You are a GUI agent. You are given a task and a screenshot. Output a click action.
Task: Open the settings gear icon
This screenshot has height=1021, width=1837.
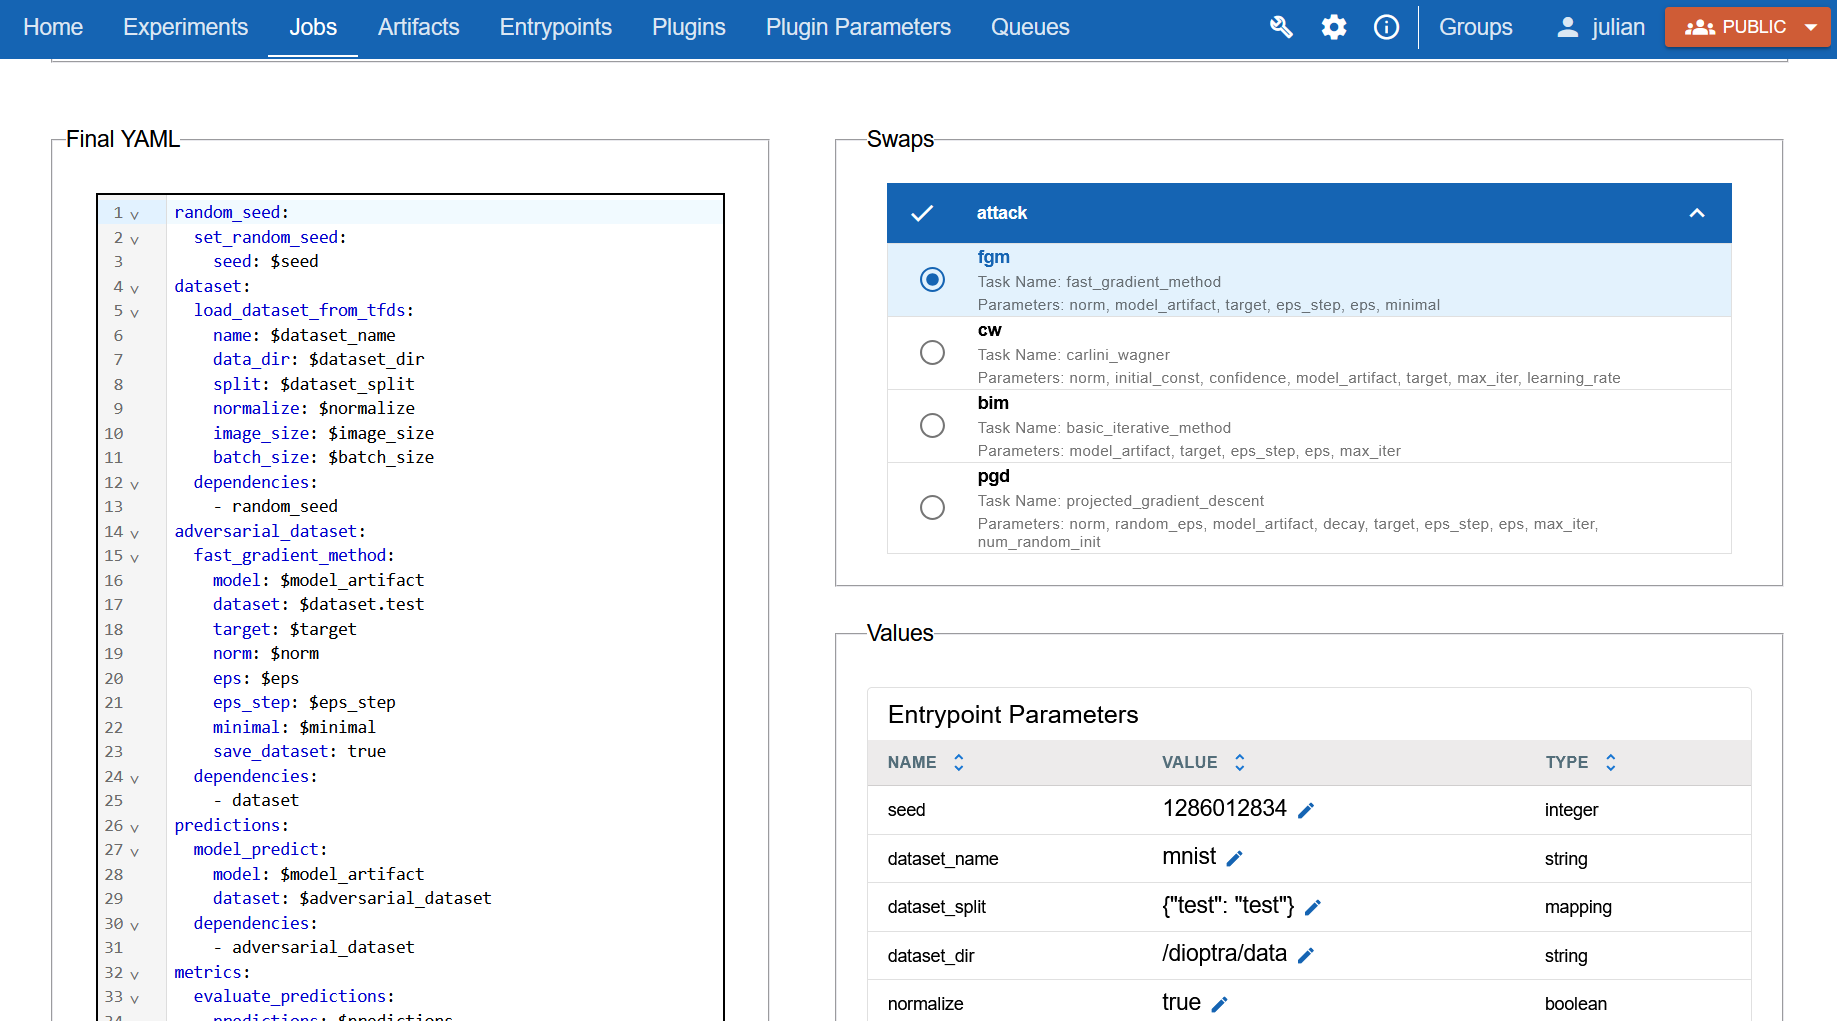click(x=1334, y=27)
